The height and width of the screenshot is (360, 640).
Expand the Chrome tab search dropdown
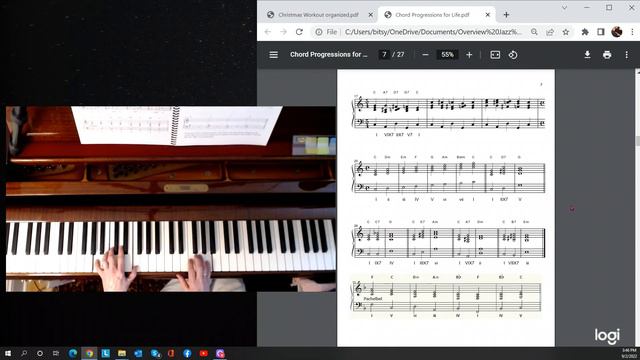click(x=564, y=7)
